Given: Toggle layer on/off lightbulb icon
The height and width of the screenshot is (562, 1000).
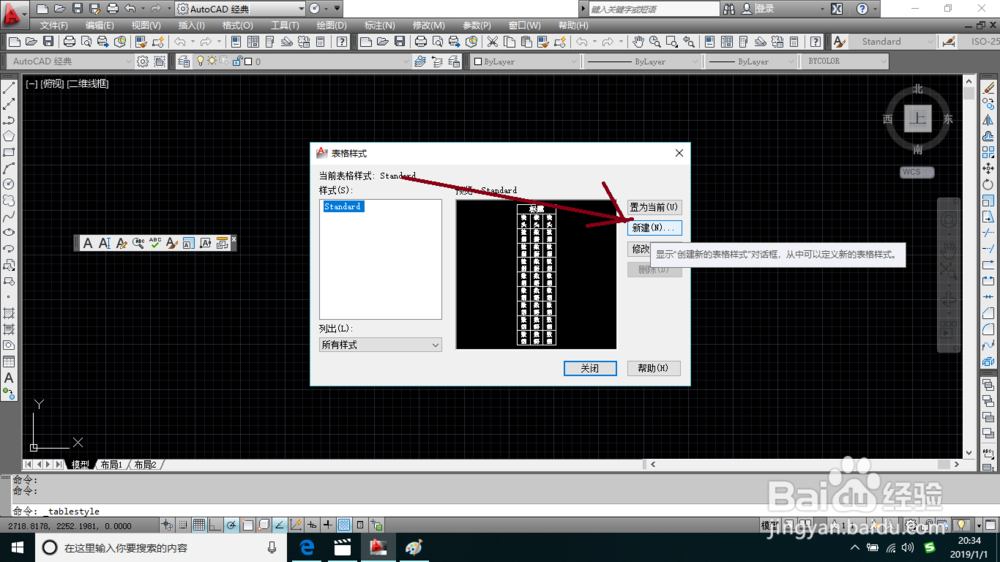Looking at the screenshot, I should coord(200,61).
